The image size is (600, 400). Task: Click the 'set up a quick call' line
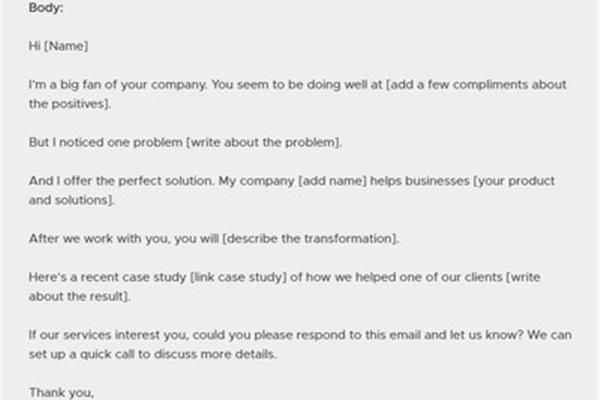[x=152, y=354]
